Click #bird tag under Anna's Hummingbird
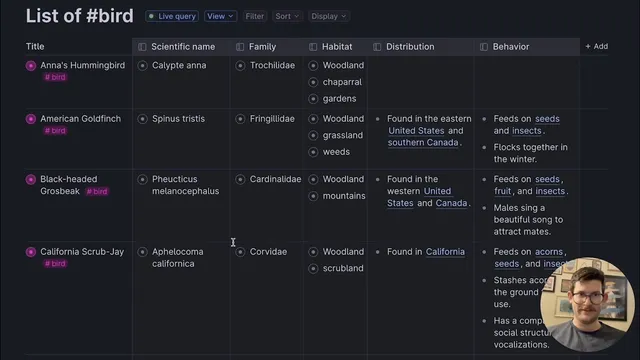The width and height of the screenshot is (640, 360). pos(55,77)
